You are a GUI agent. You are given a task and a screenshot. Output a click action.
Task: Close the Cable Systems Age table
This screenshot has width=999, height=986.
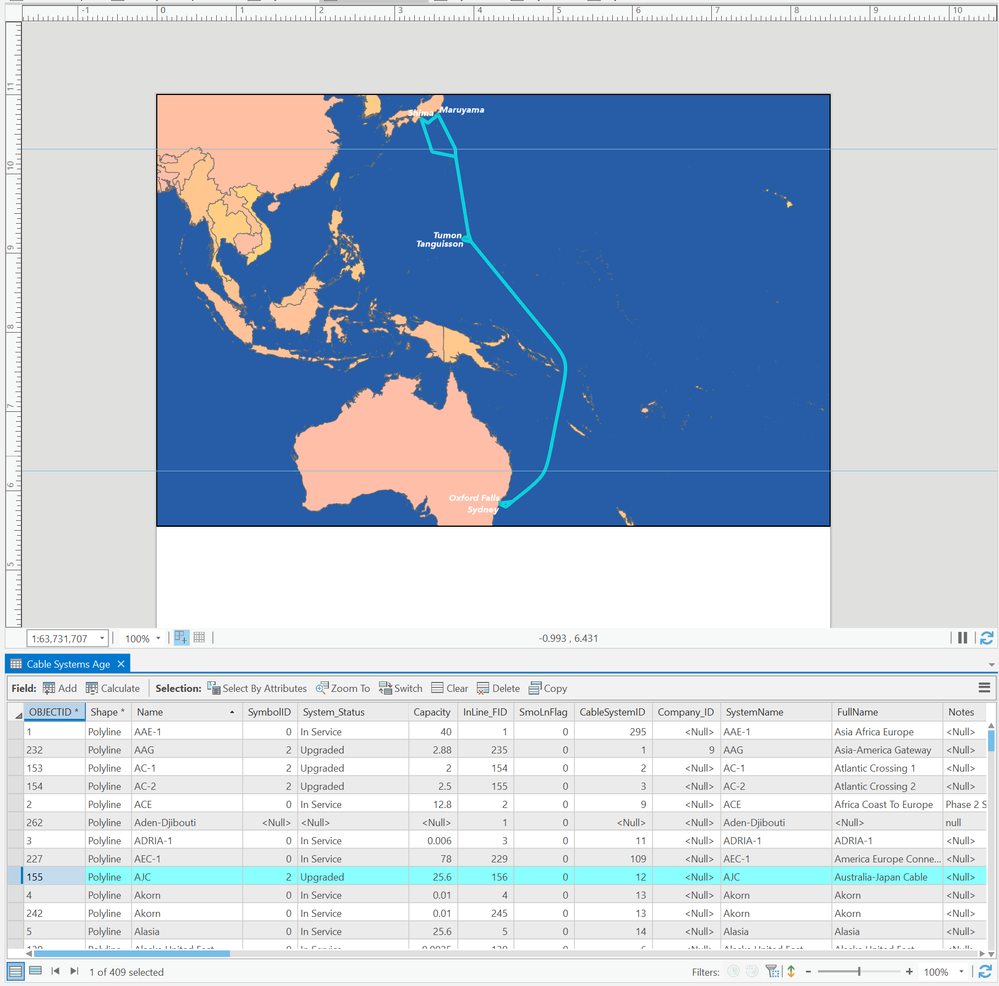(x=121, y=664)
